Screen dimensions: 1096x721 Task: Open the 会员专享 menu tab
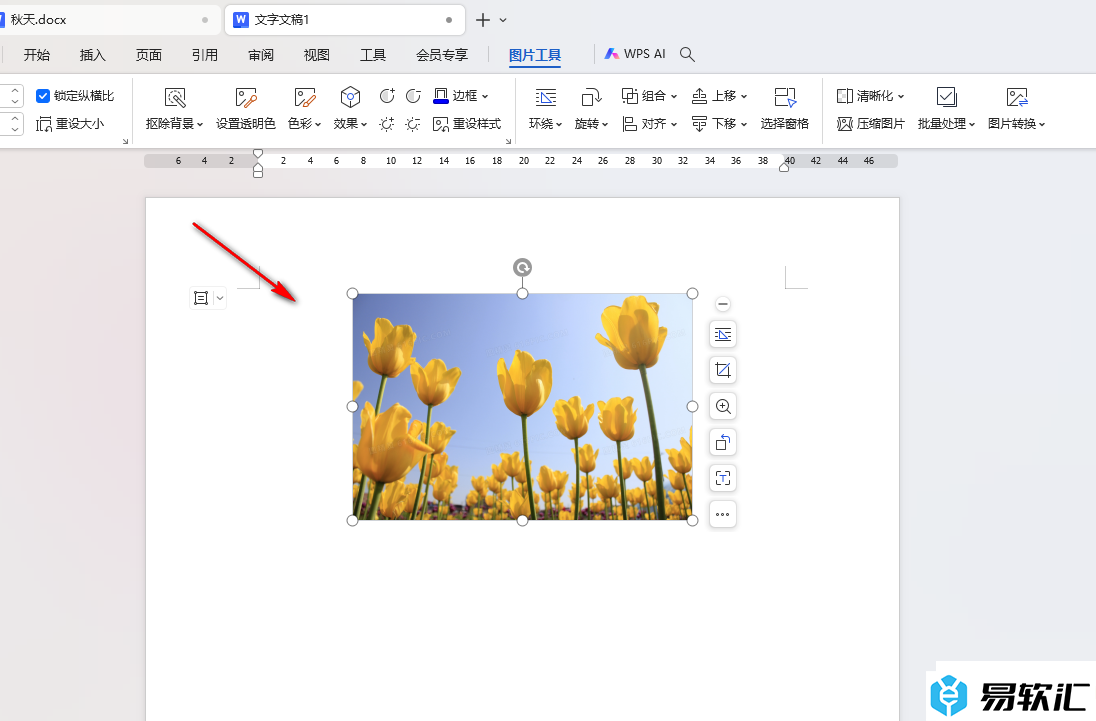[442, 54]
